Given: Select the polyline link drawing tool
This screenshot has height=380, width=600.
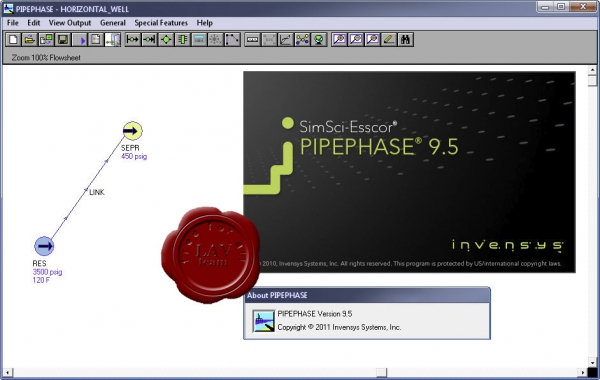Looking at the screenshot, I should pos(232,39).
